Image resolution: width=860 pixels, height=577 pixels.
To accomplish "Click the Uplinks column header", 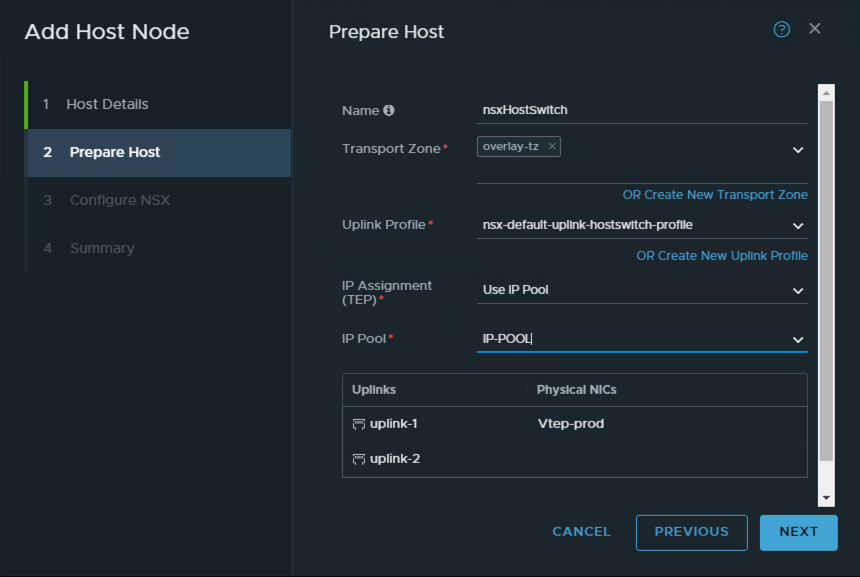I will [374, 390].
